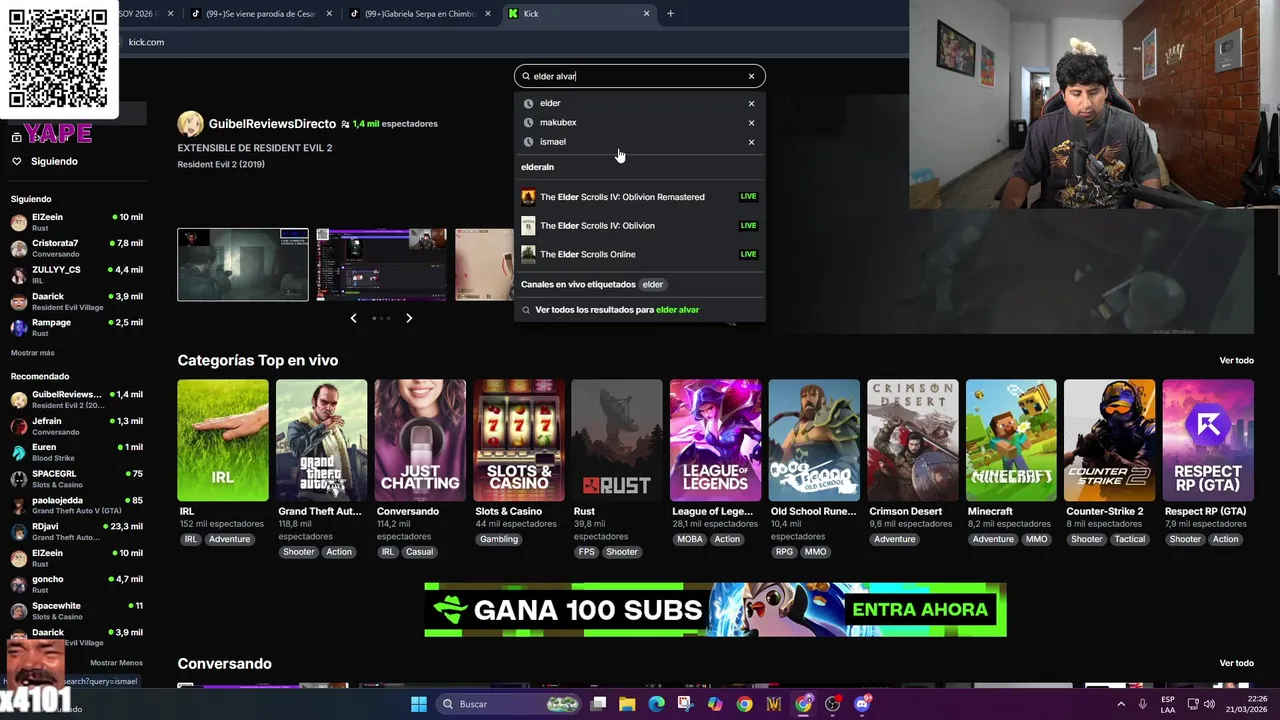The width and height of the screenshot is (1280, 720).
Task: Open goncho recommended channel
Action: pyautogui.click(x=76, y=584)
